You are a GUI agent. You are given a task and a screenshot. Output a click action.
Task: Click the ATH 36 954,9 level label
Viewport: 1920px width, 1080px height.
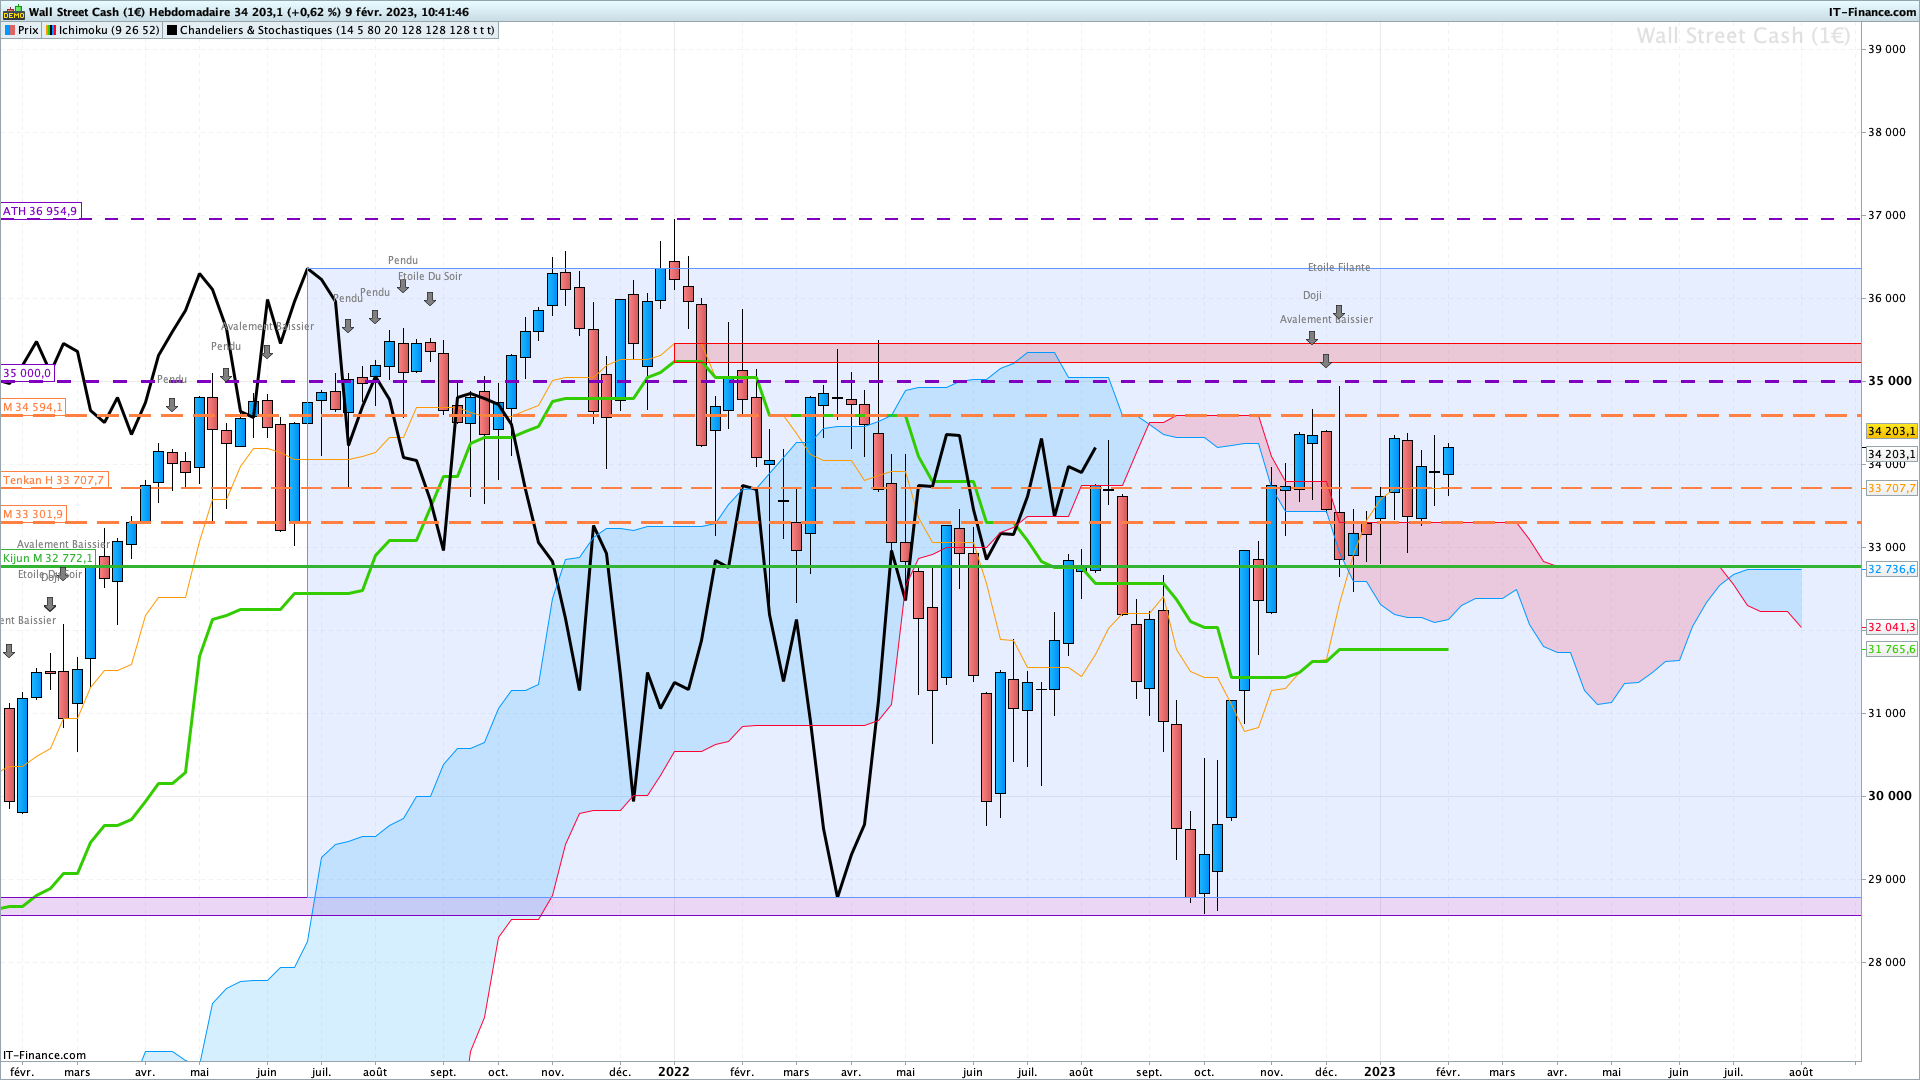tap(40, 211)
